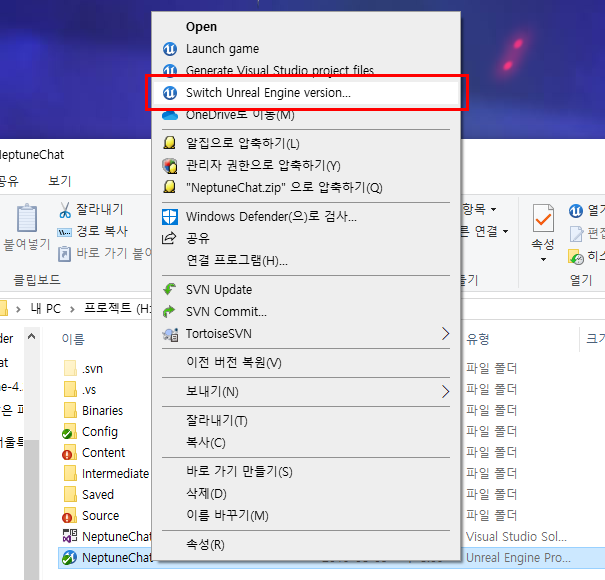The image size is (605, 580).
Task: Click 바로 가기 붙여넣기 paste shortcut in ribbon
Action: [105, 254]
